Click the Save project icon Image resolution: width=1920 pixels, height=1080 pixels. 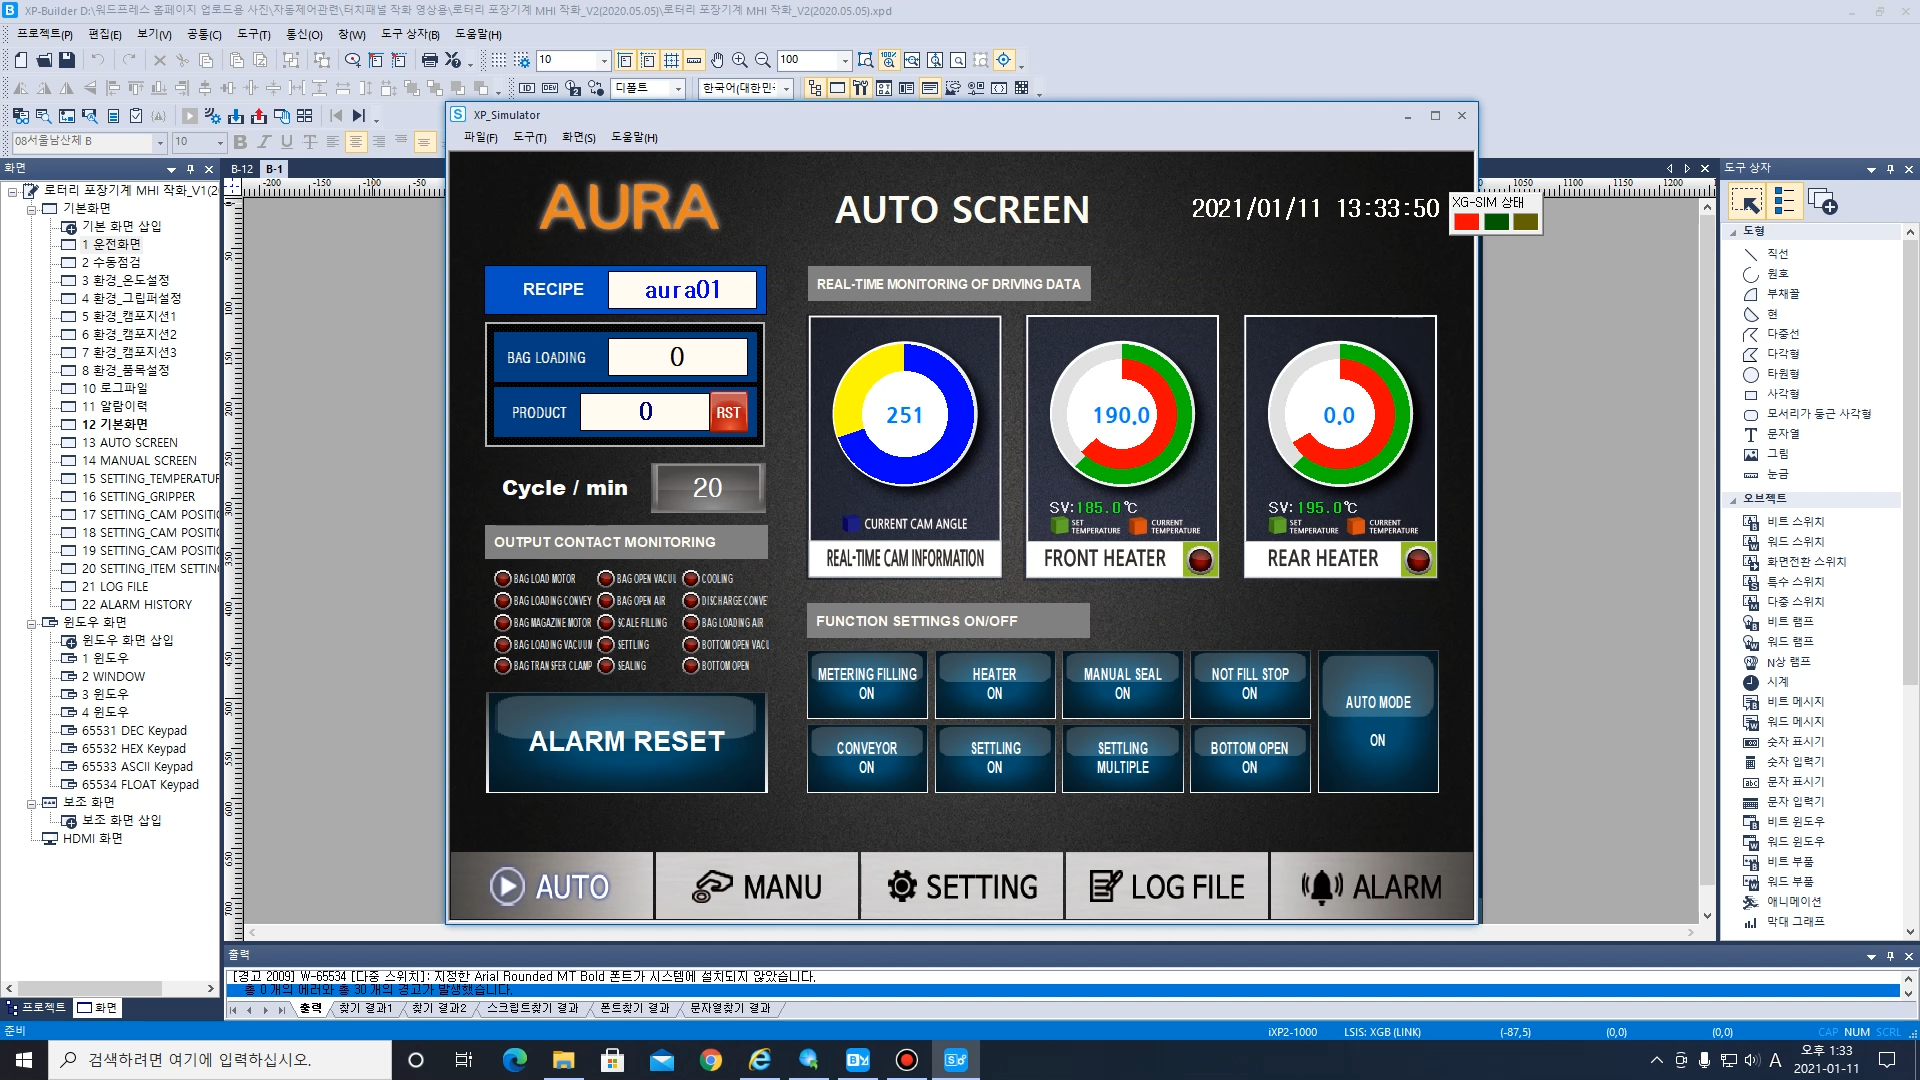(x=67, y=60)
